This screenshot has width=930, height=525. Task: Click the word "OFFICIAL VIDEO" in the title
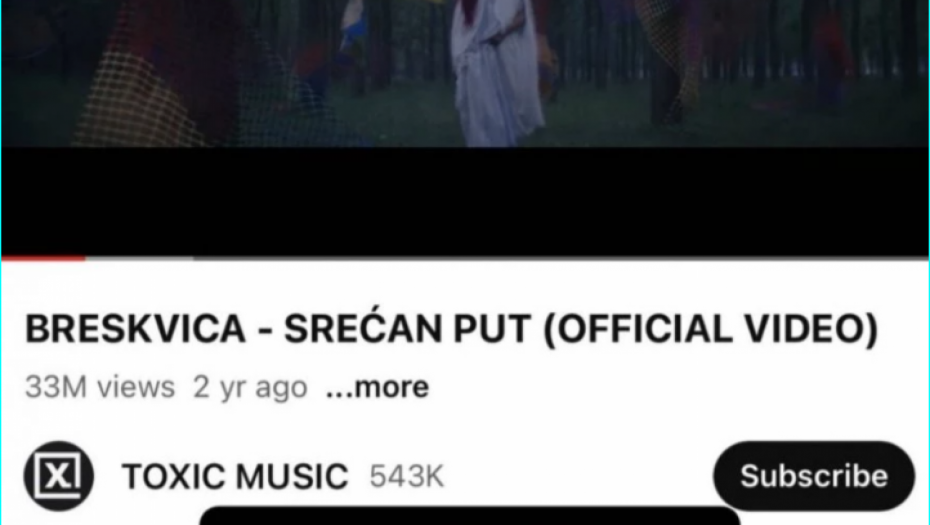click(x=710, y=329)
